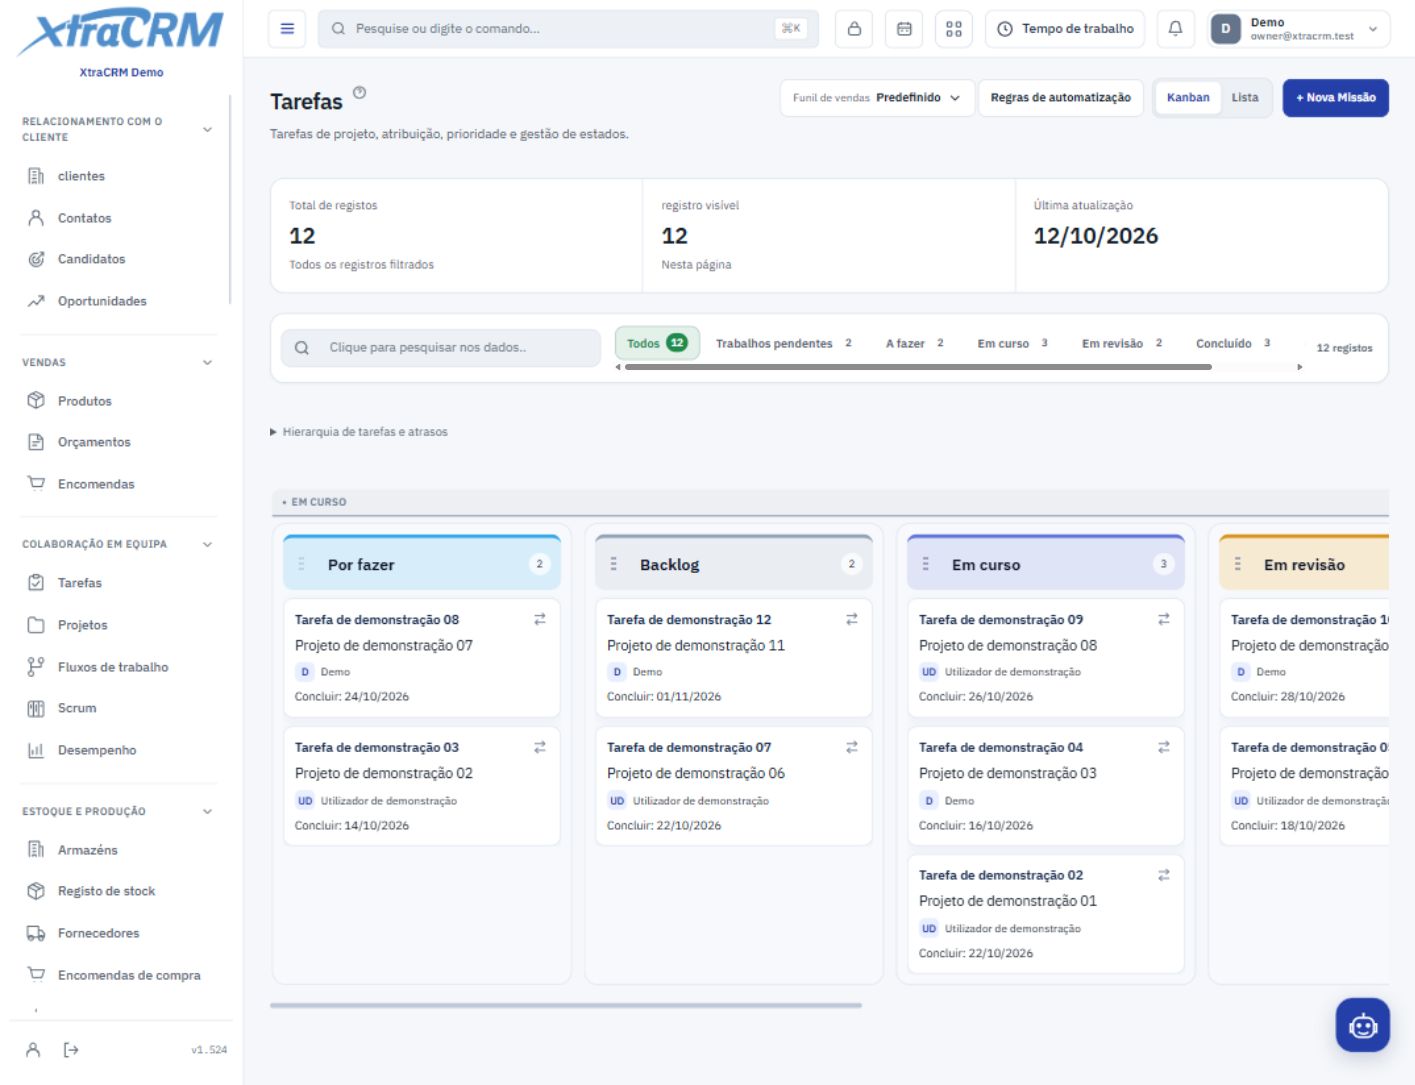Click the help icon beside Tarefas title

click(x=360, y=92)
